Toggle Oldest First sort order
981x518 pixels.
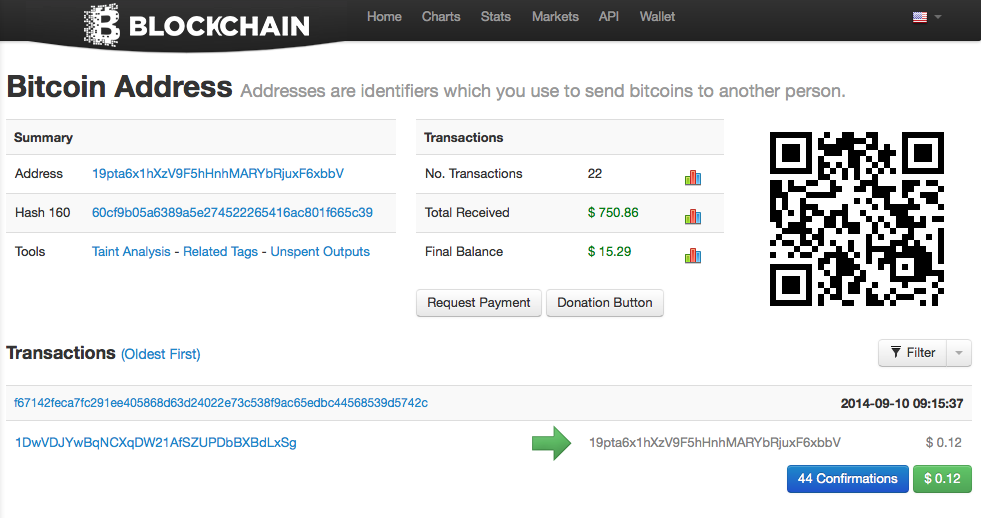coord(161,354)
